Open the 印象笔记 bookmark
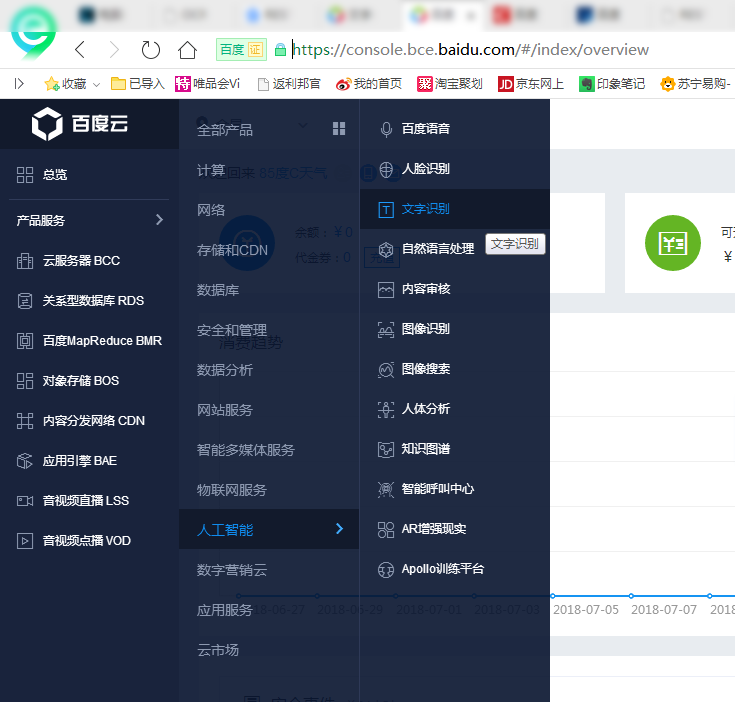This screenshot has height=702, width=735. [612, 84]
